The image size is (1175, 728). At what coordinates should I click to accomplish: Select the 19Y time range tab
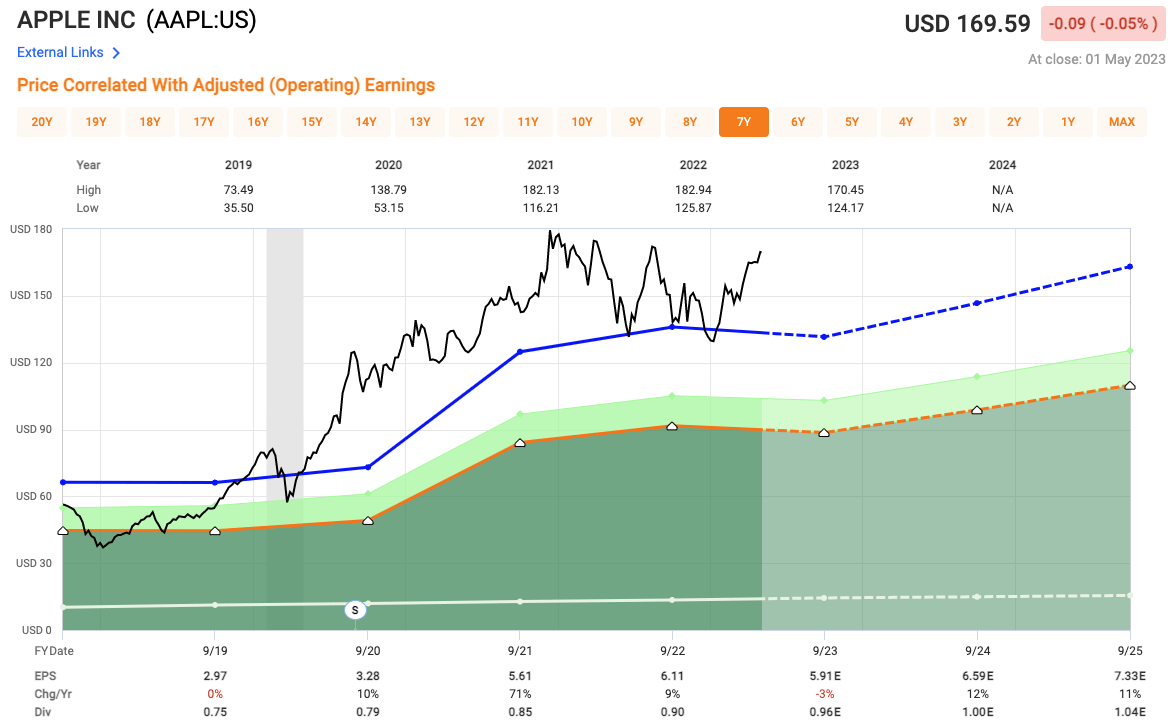tap(96, 121)
